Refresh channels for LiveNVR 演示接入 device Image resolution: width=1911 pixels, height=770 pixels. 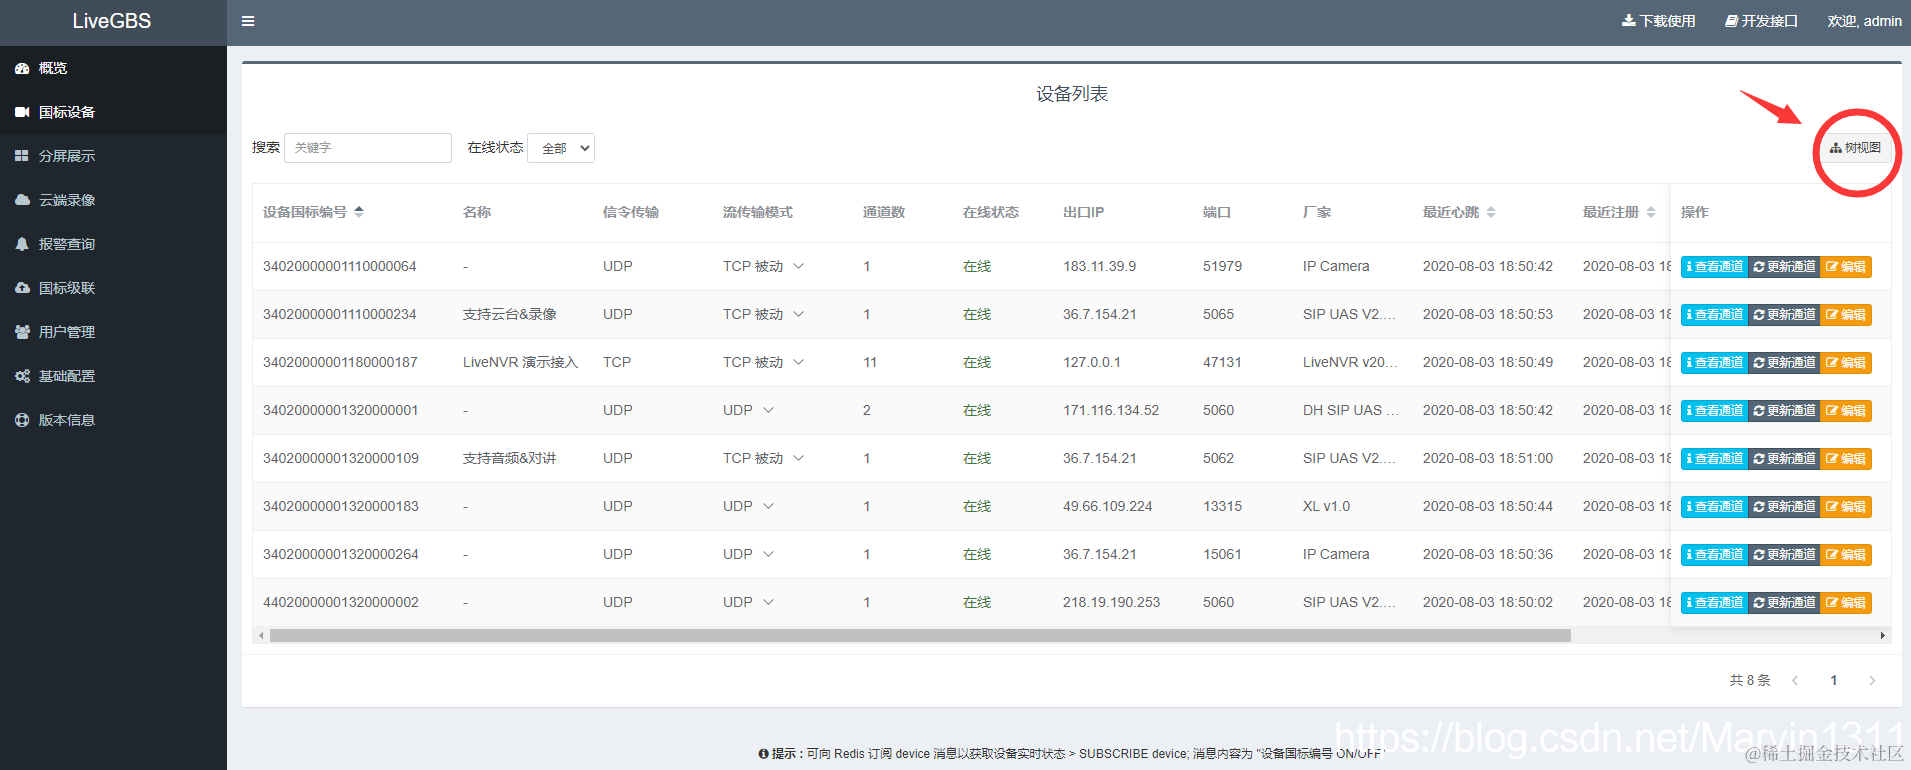point(1784,363)
